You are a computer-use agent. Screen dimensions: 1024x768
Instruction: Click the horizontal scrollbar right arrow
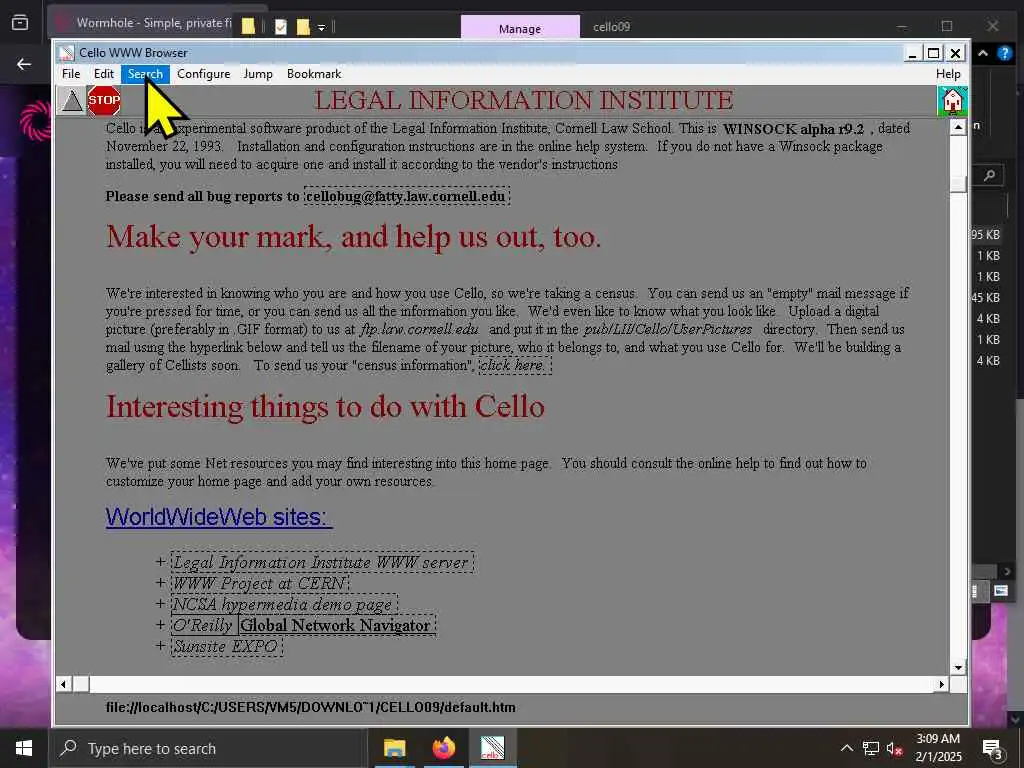(942, 684)
